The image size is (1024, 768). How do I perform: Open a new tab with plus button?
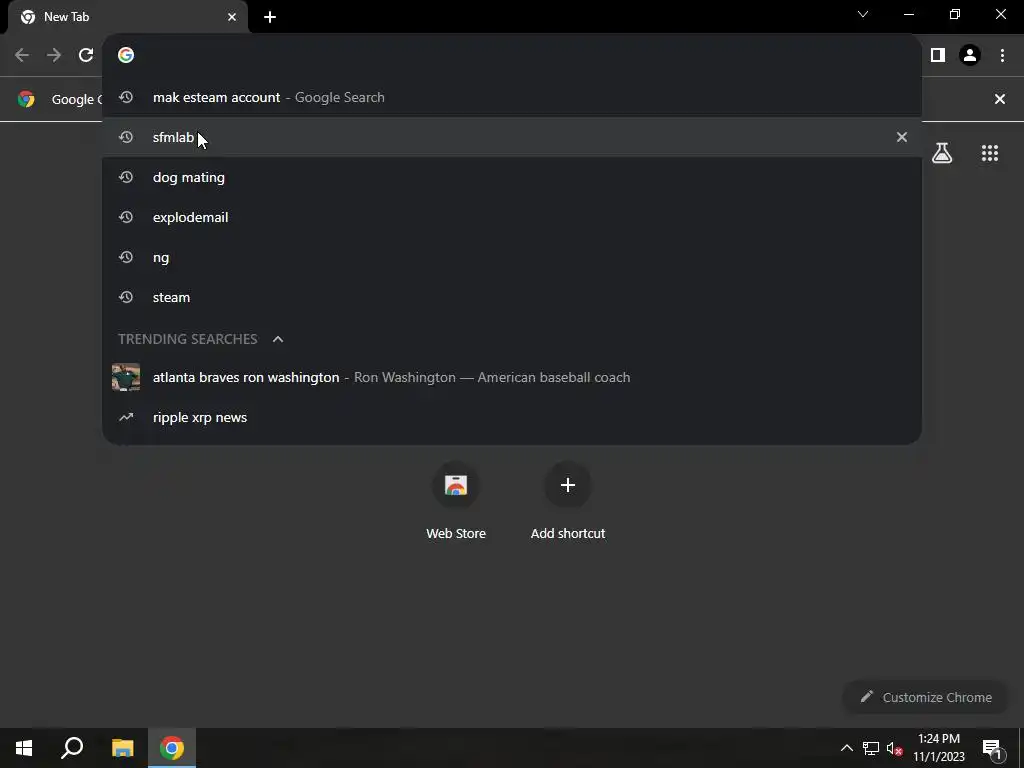(270, 18)
